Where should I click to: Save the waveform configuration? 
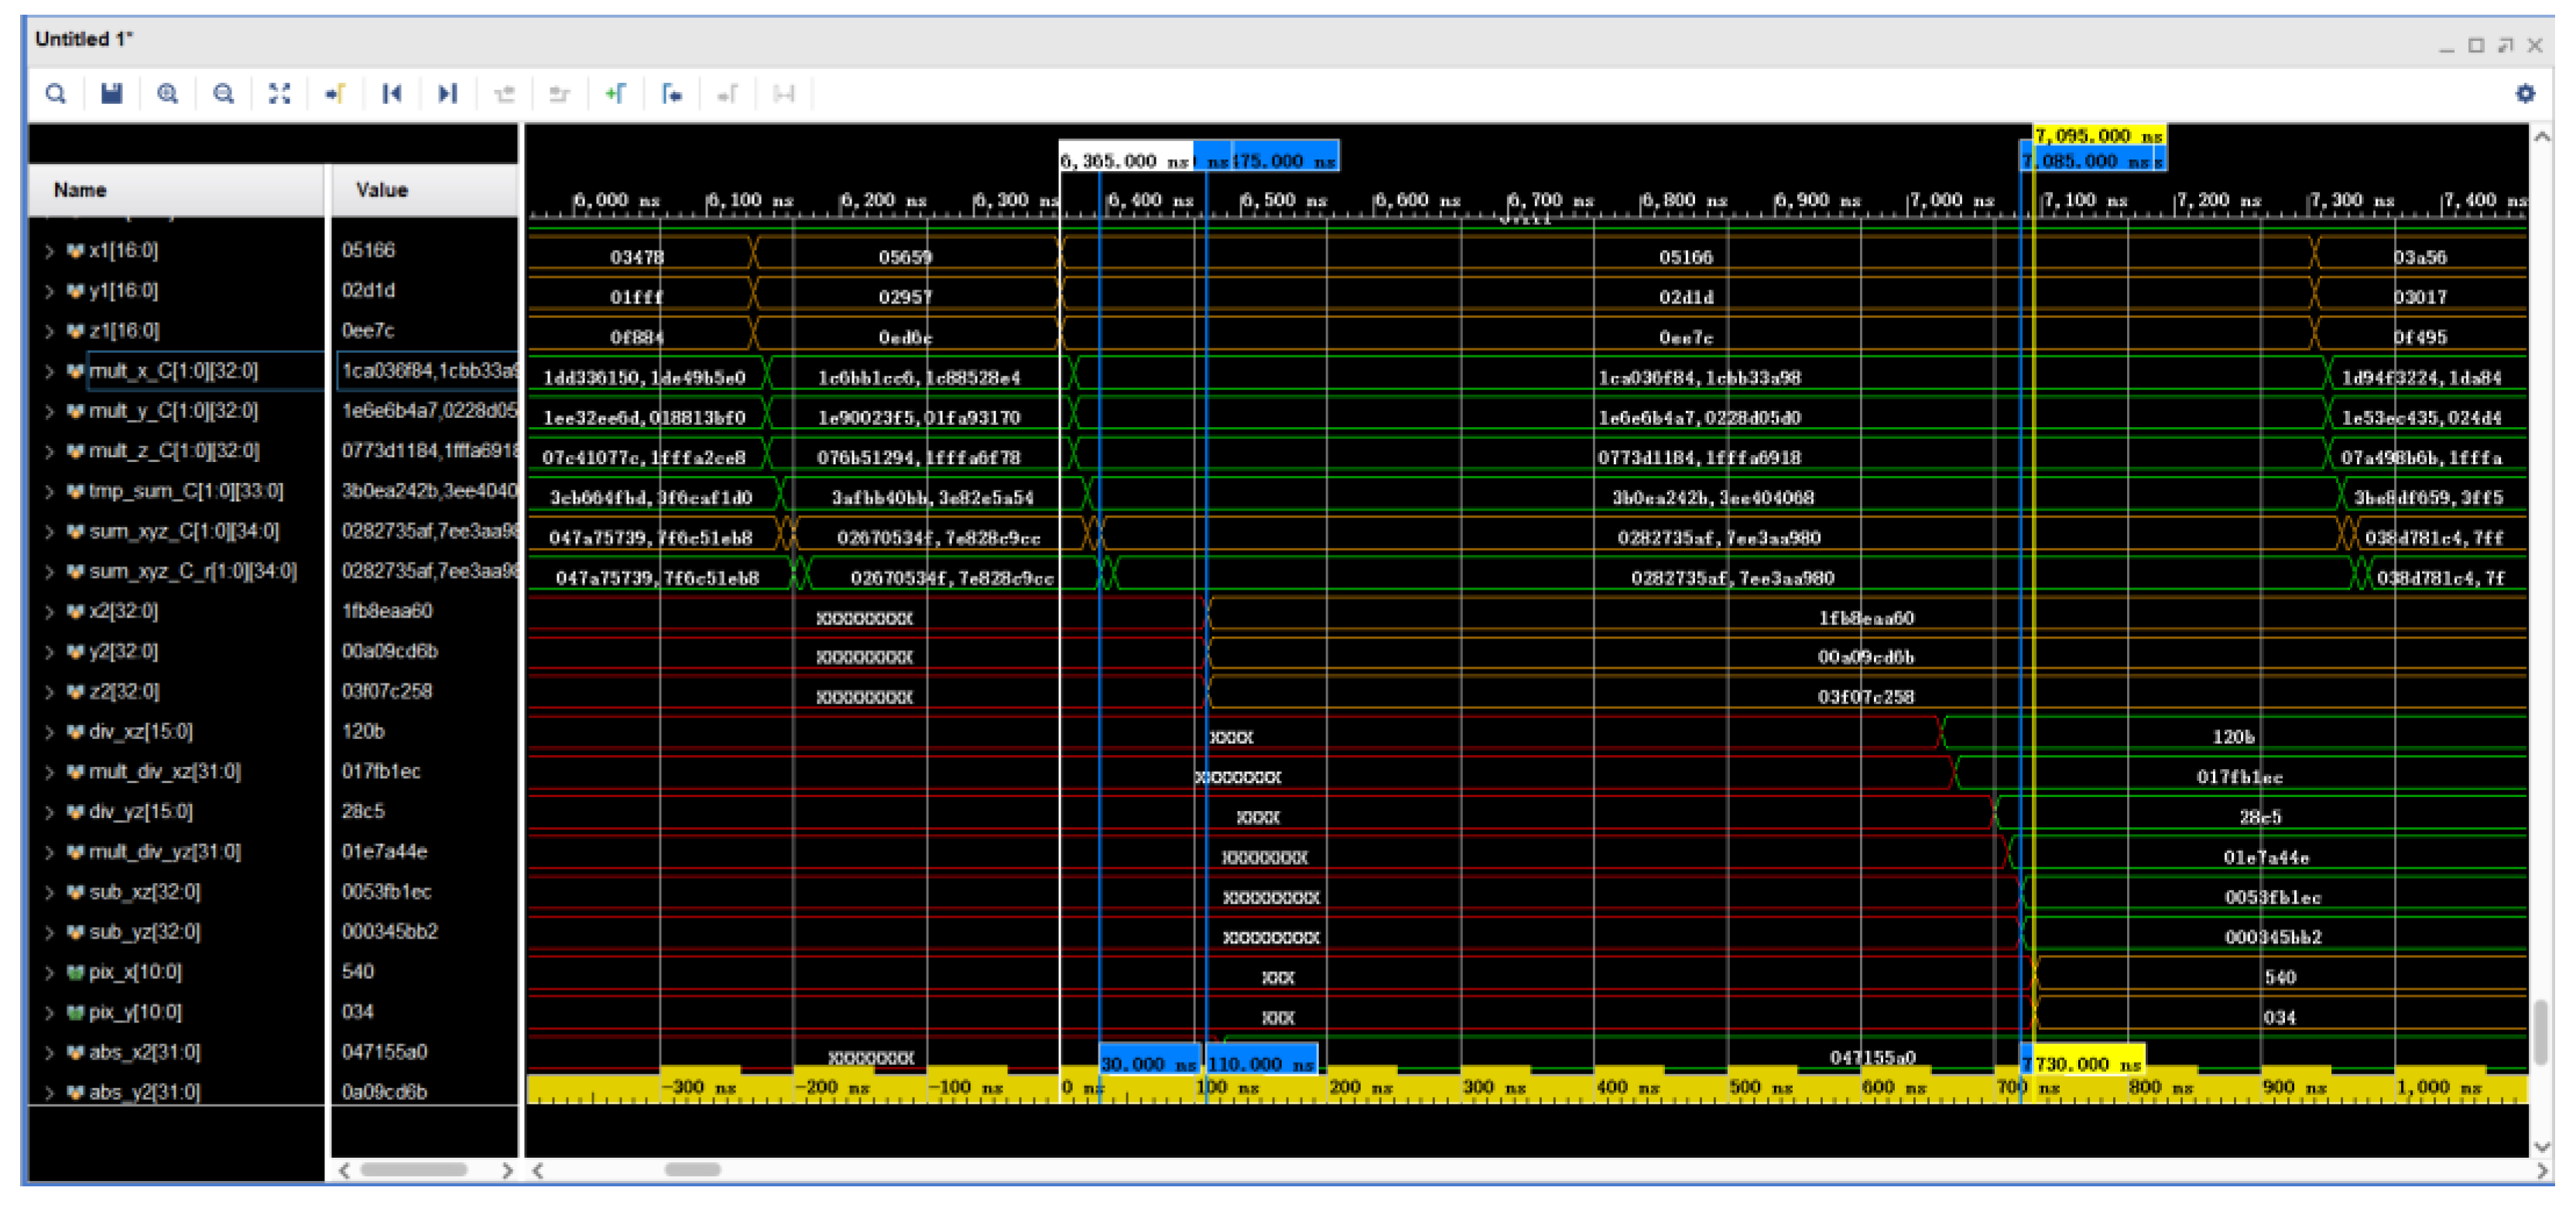click(x=111, y=94)
